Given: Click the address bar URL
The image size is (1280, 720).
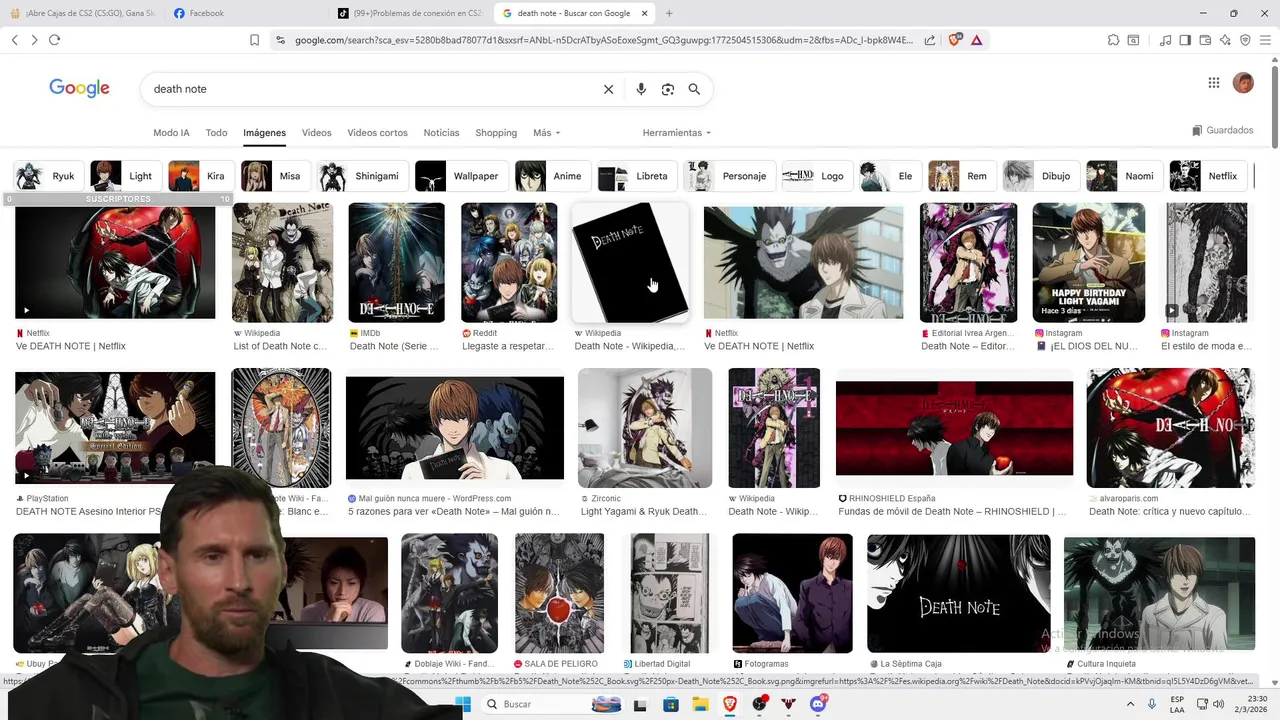Looking at the screenshot, I should [604, 40].
